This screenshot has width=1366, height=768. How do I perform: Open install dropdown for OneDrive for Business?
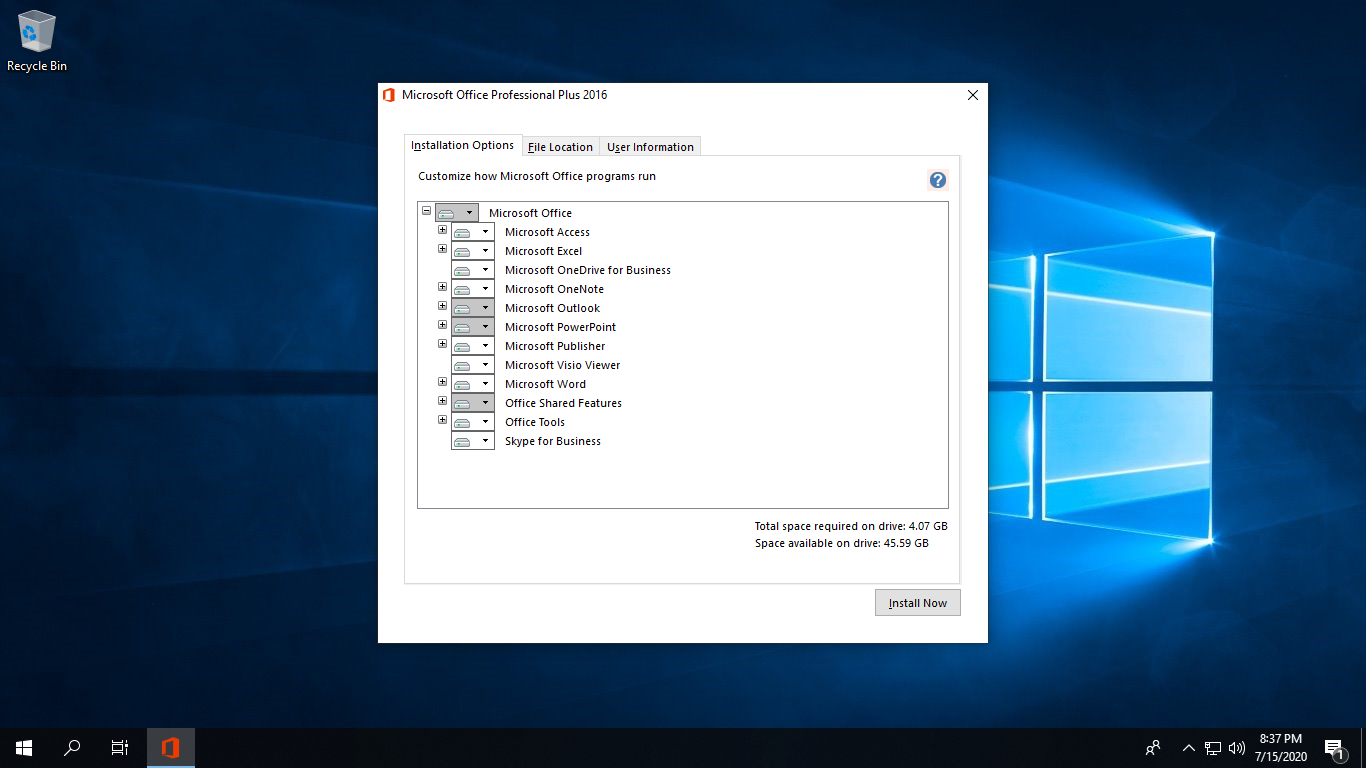[x=473, y=270]
